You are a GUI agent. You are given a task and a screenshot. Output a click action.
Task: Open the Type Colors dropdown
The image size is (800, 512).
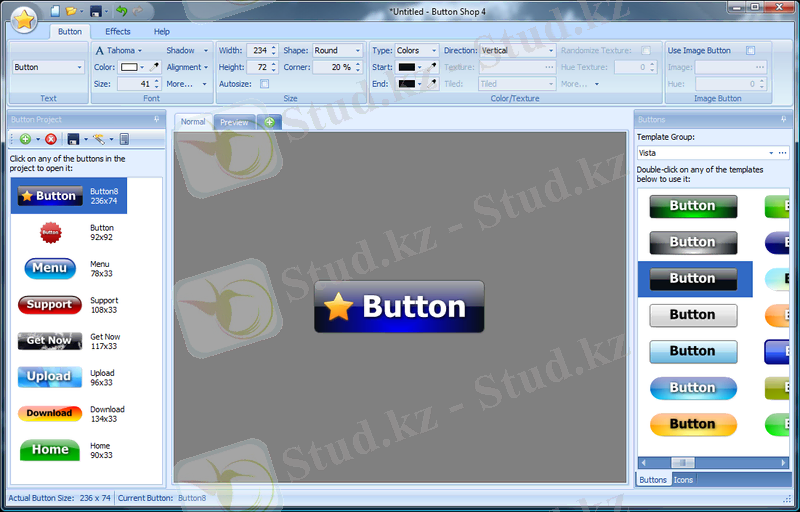click(x=434, y=50)
